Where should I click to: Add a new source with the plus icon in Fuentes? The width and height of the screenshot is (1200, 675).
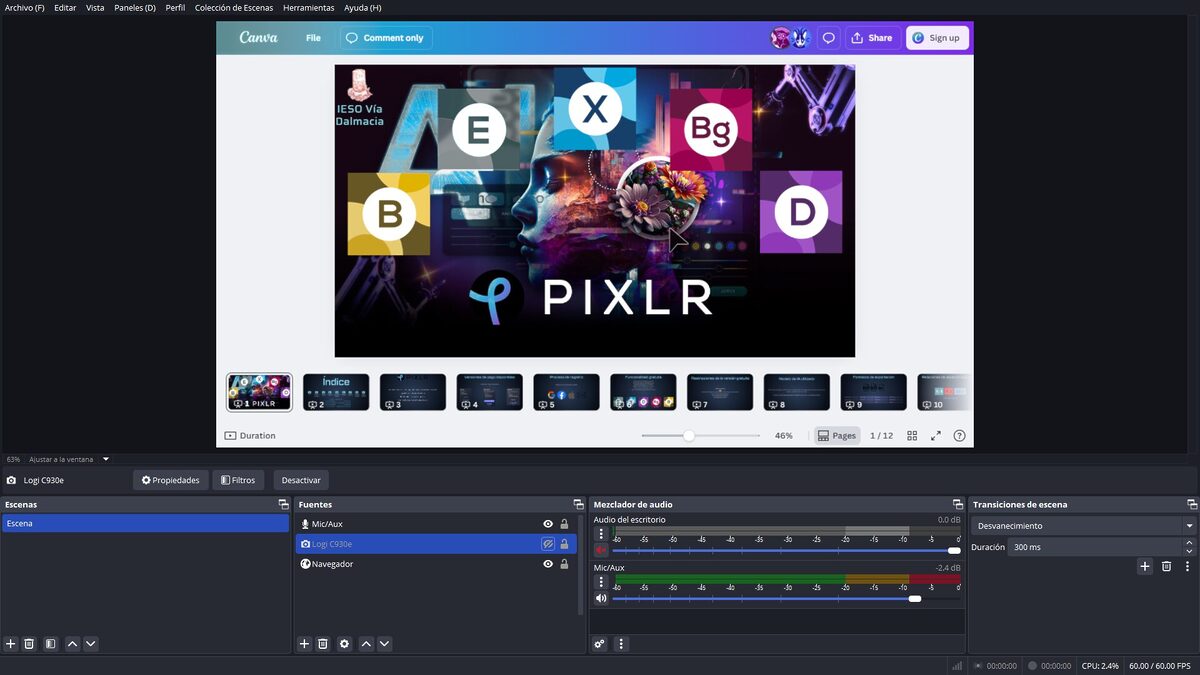[305, 644]
